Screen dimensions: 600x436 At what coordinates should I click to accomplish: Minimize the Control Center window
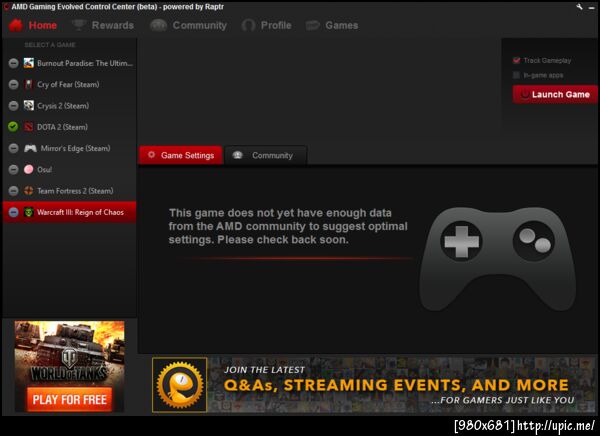(591, 7)
